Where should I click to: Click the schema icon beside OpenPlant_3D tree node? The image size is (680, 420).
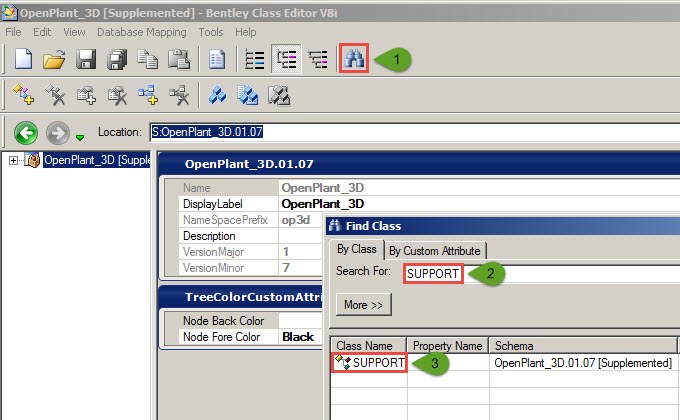(x=32, y=160)
